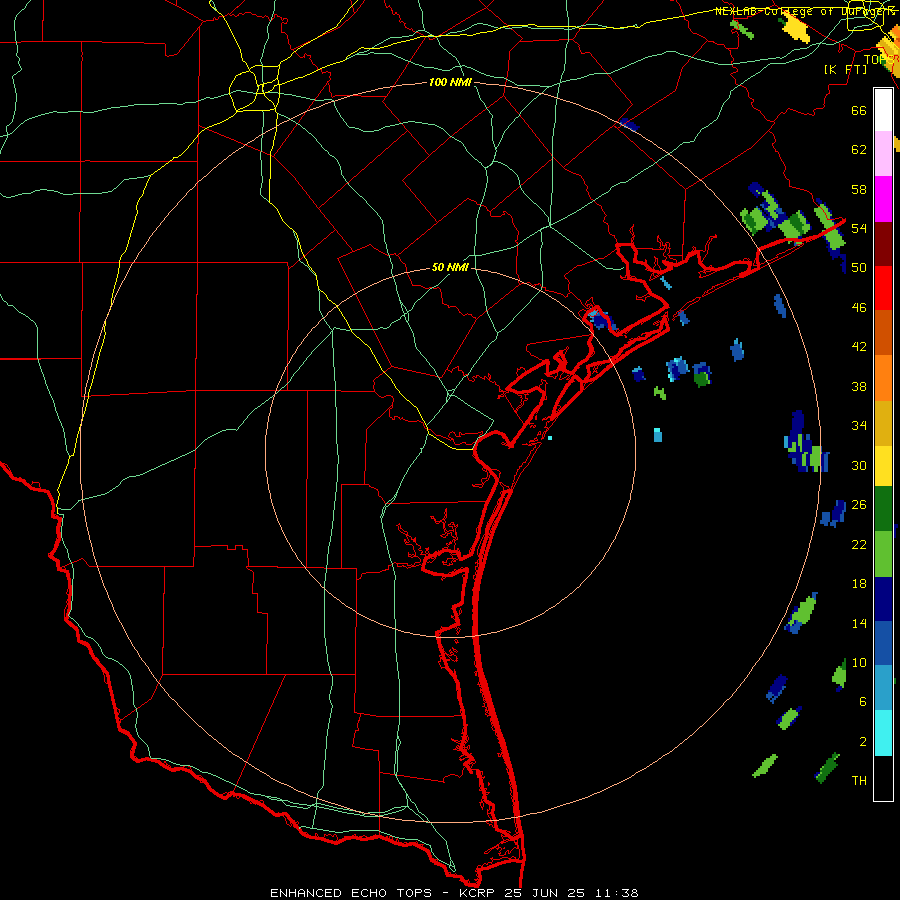Image resolution: width=900 pixels, height=900 pixels.
Task: Click the legend value 62
Action: click(x=859, y=150)
